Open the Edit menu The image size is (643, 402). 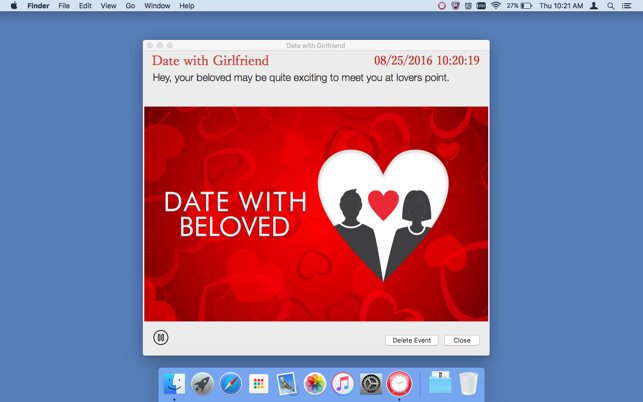(x=85, y=6)
